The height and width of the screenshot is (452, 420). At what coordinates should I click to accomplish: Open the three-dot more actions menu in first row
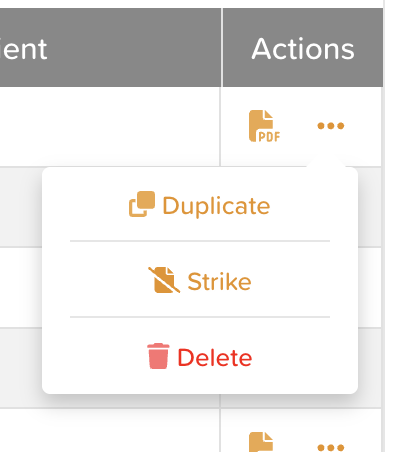(x=331, y=126)
